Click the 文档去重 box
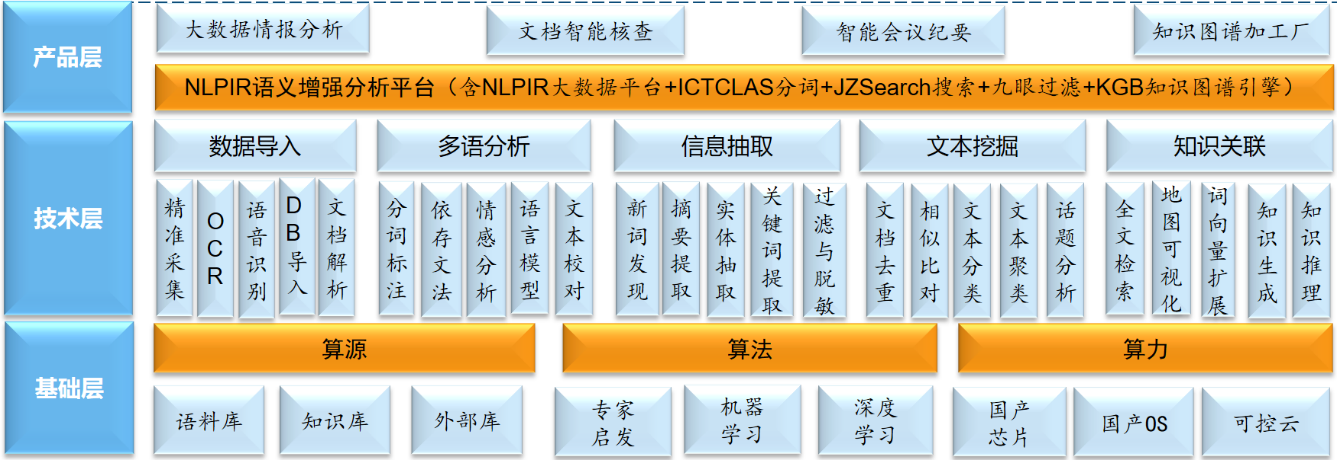The height and width of the screenshot is (460, 1337). [x=884, y=250]
